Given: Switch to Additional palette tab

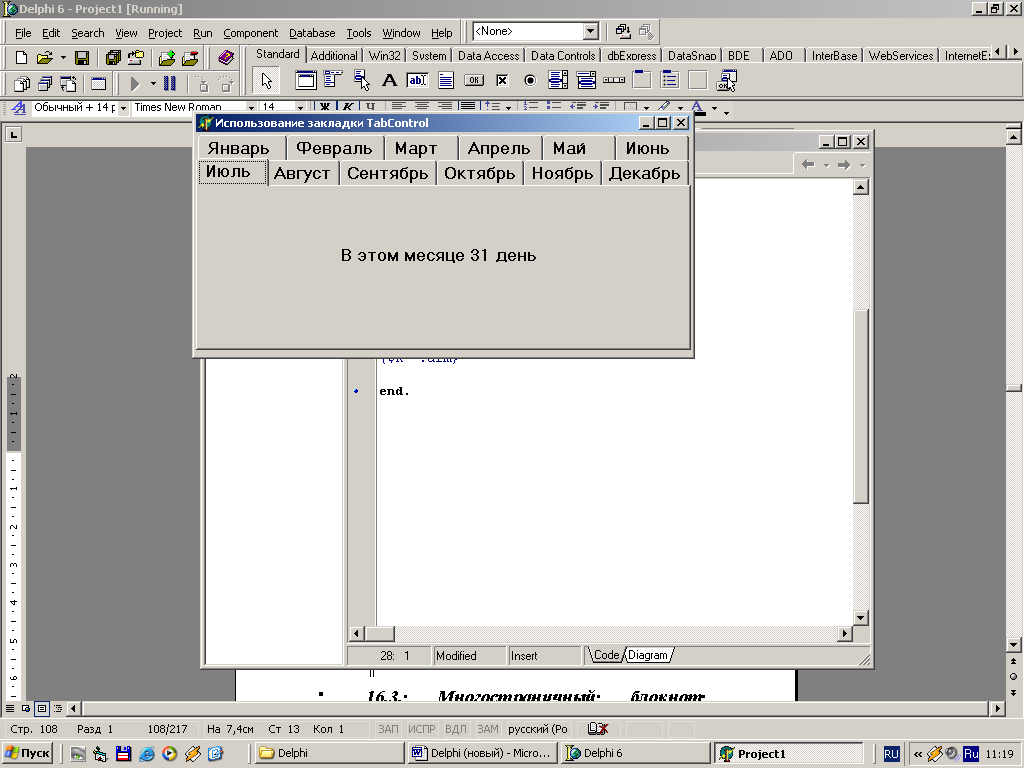Looking at the screenshot, I should (x=334, y=56).
